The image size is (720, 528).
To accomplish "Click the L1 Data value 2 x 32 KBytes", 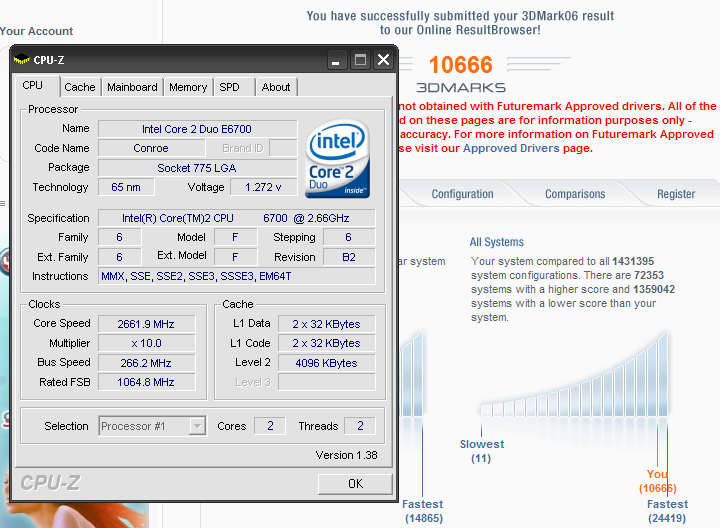I will point(326,324).
